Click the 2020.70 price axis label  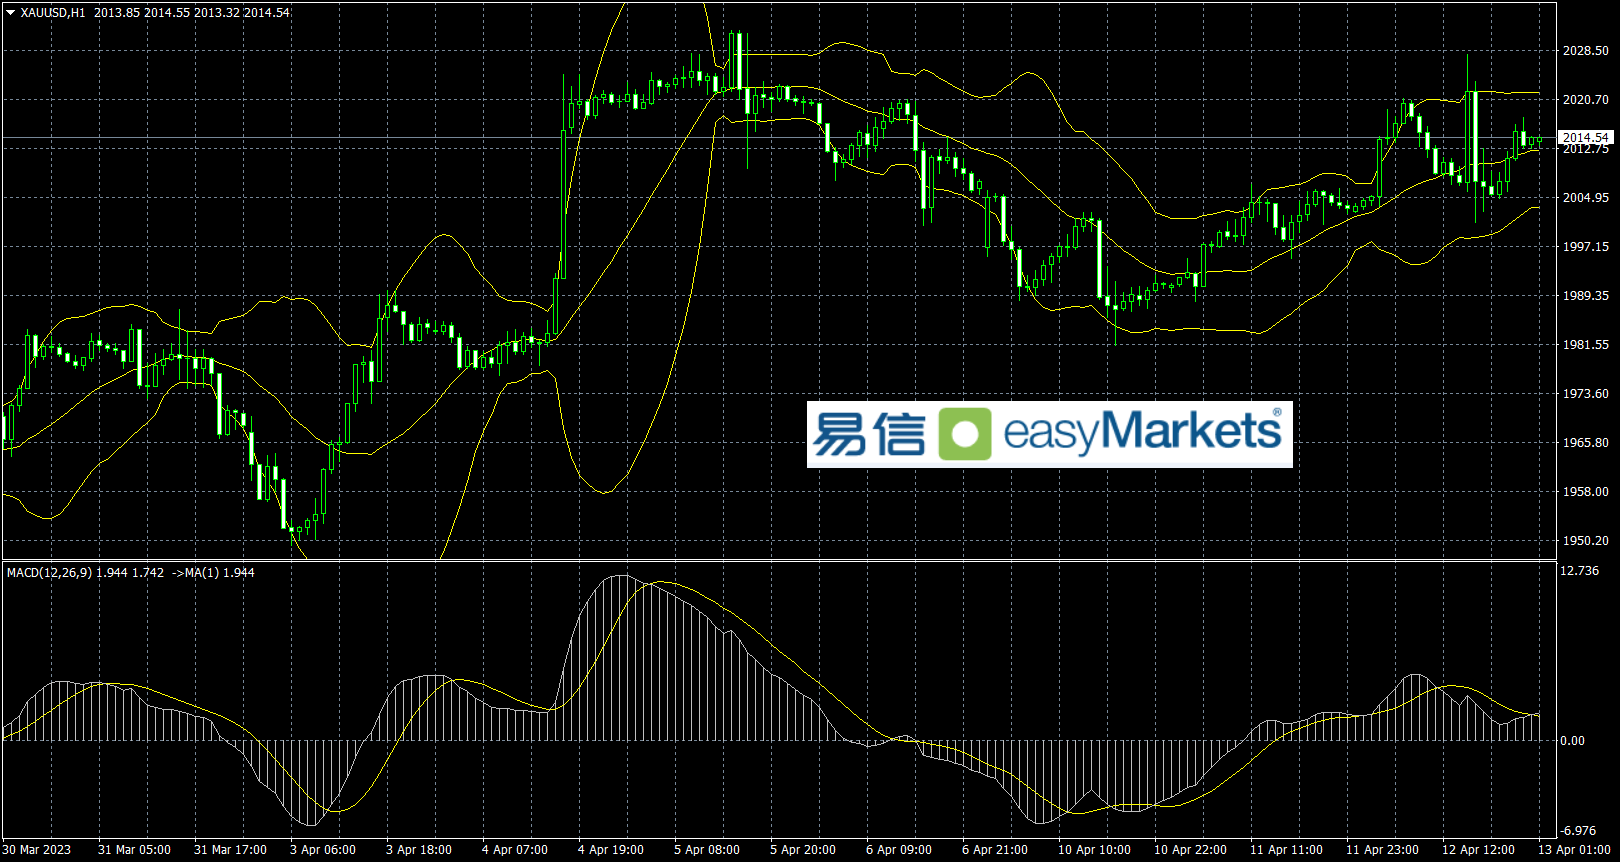1586,100
